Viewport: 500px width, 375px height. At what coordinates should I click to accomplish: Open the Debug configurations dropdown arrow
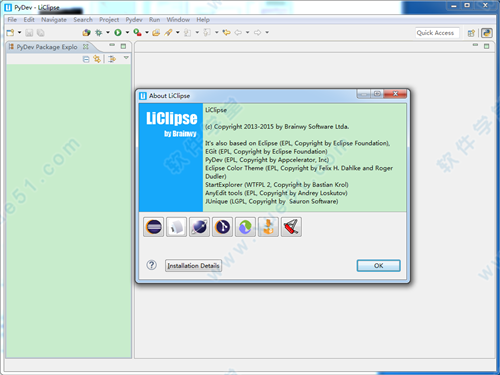click(108, 32)
